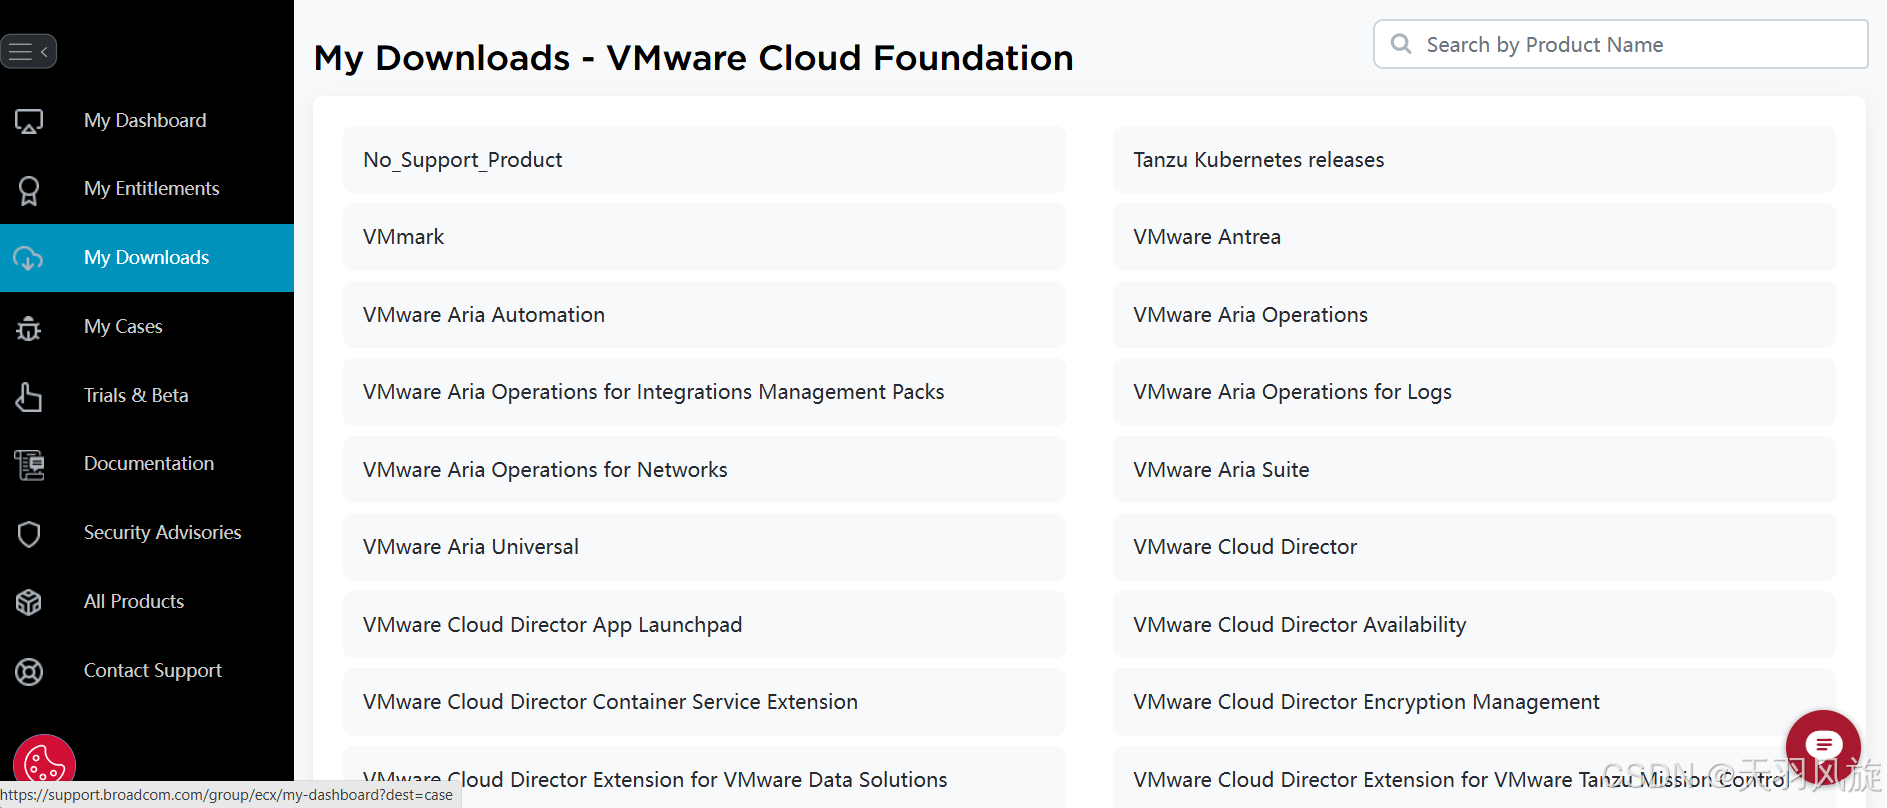This screenshot has height=808, width=1887.
Task: Click the Documentation pages icon
Action: click(29, 464)
